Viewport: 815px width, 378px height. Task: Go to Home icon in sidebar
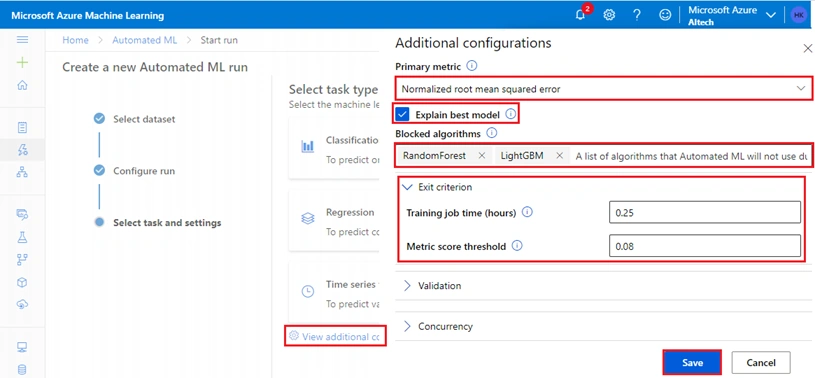(22, 86)
